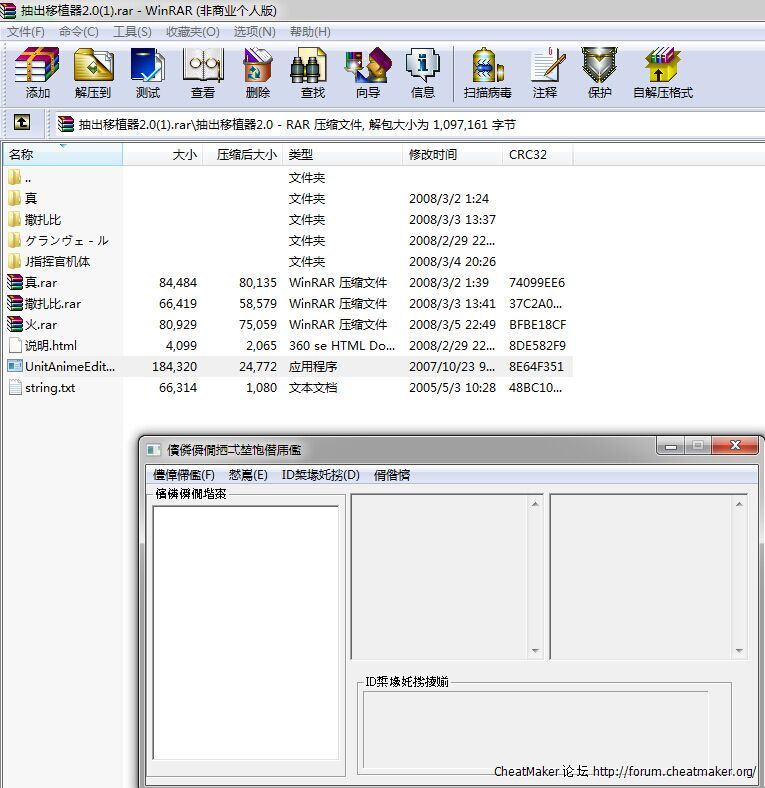
Task: Click the 保护 (Protect) toolbar icon
Action: 599,72
